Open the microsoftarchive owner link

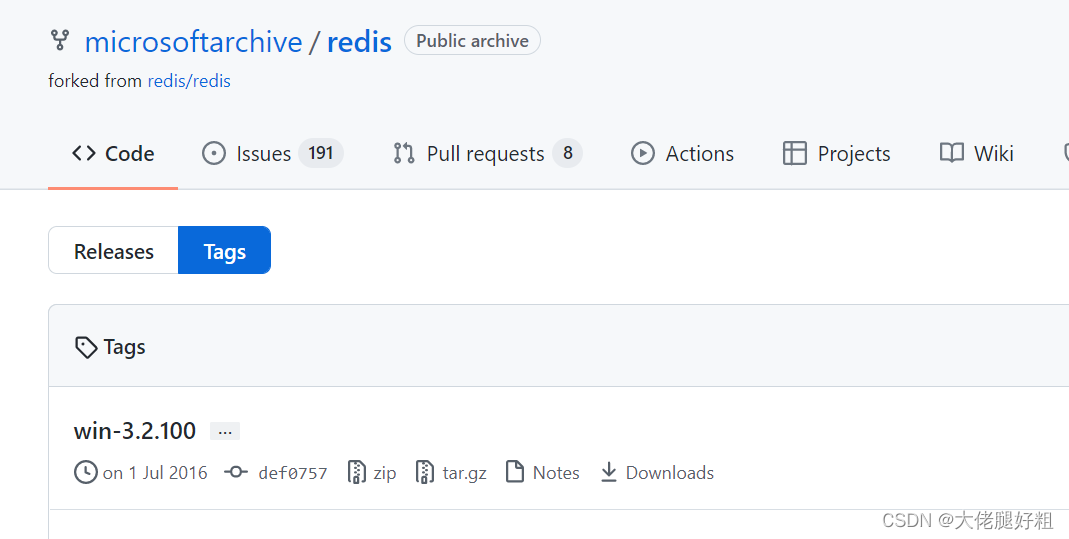pyautogui.click(x=193, y=42)
